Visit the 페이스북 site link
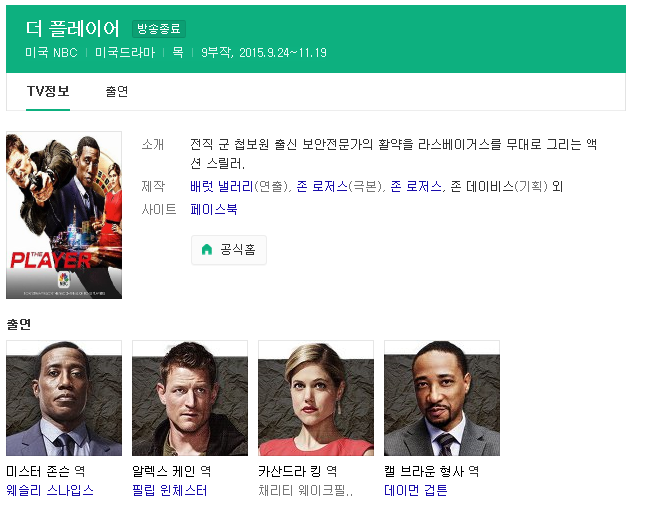Image resolution: width=646 pixels, height=512 pixels. [213, 209]
